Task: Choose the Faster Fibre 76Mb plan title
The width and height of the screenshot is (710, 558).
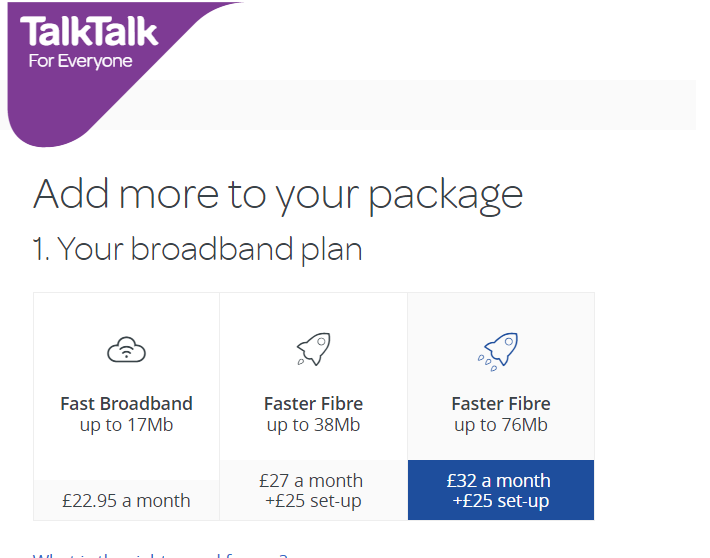Action: 501,404
